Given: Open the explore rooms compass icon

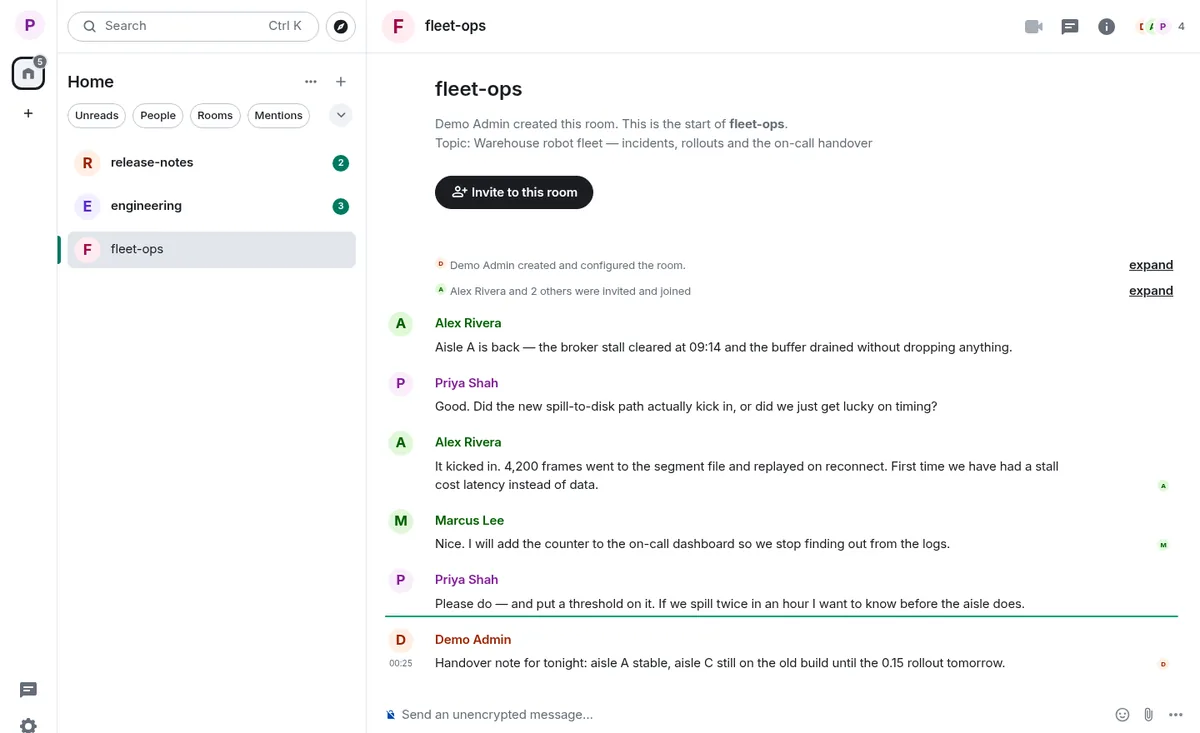Looking at the screenshot, I should [x=341, y=27].
